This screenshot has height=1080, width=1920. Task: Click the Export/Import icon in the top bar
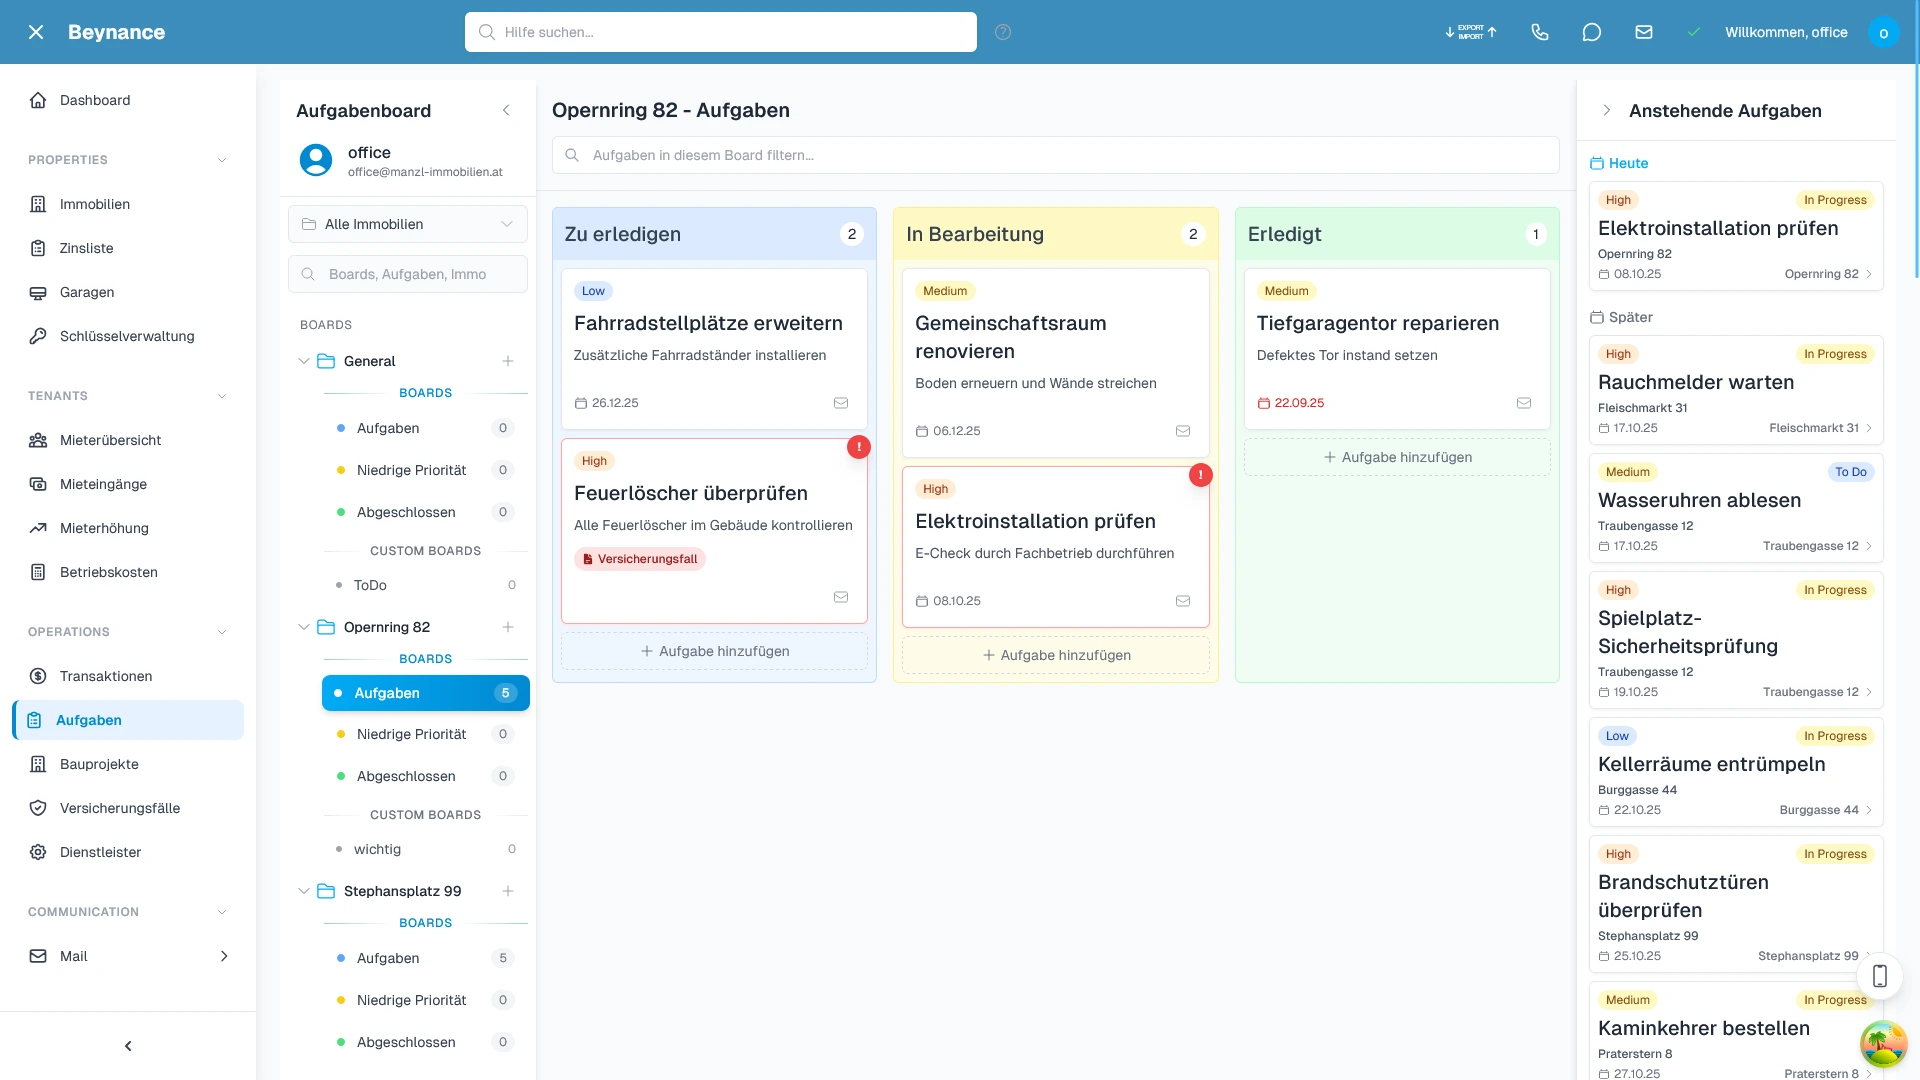pos(1469,32)
